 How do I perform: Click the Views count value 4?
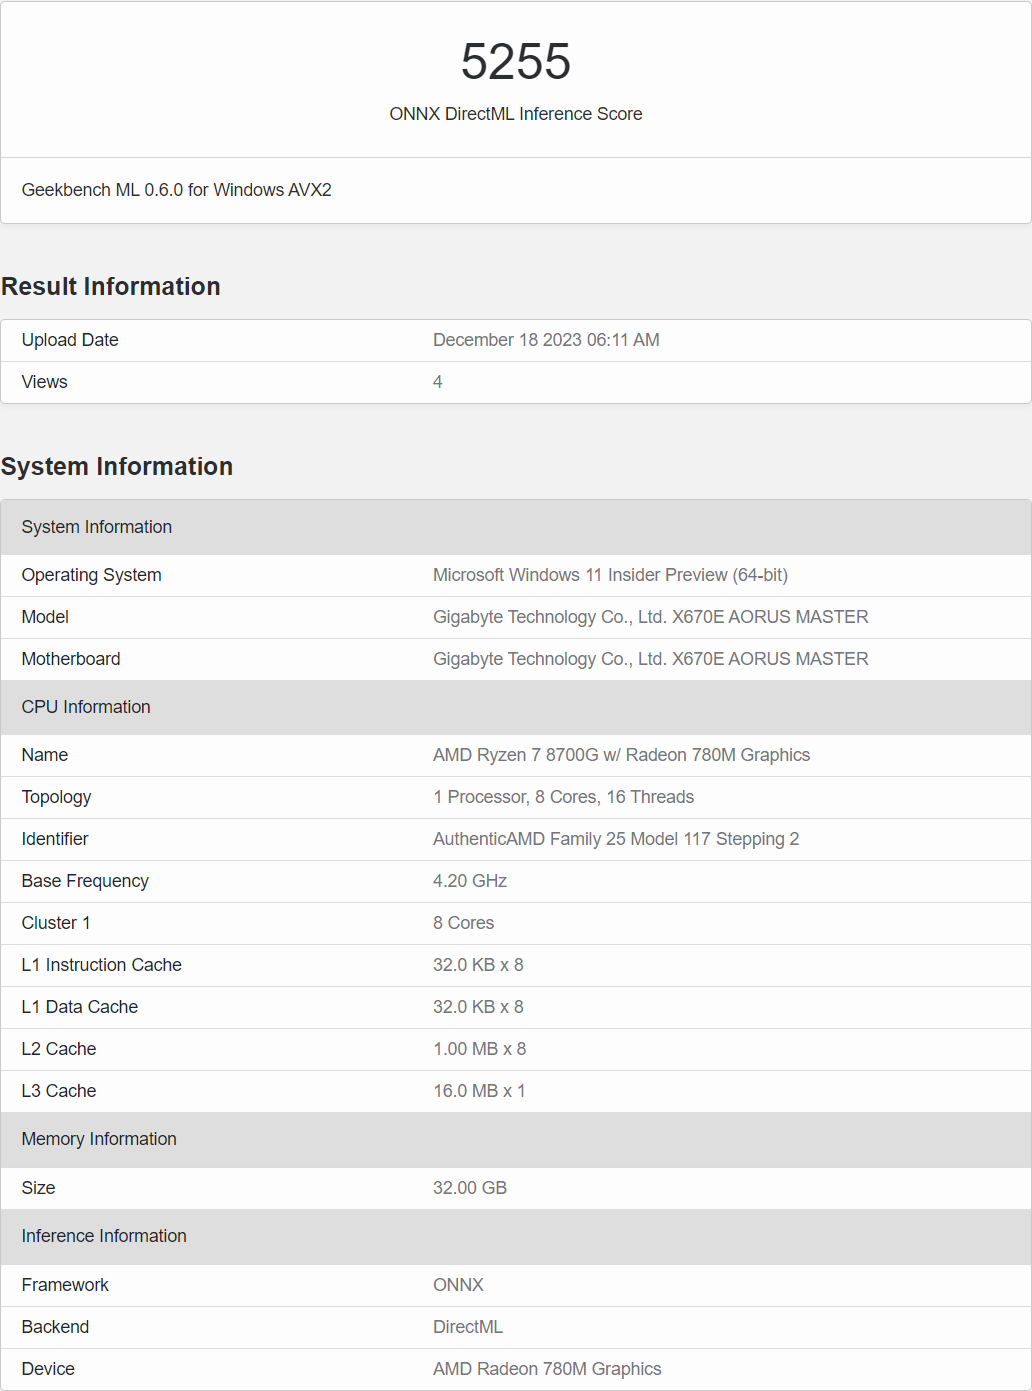pos(438,382)
